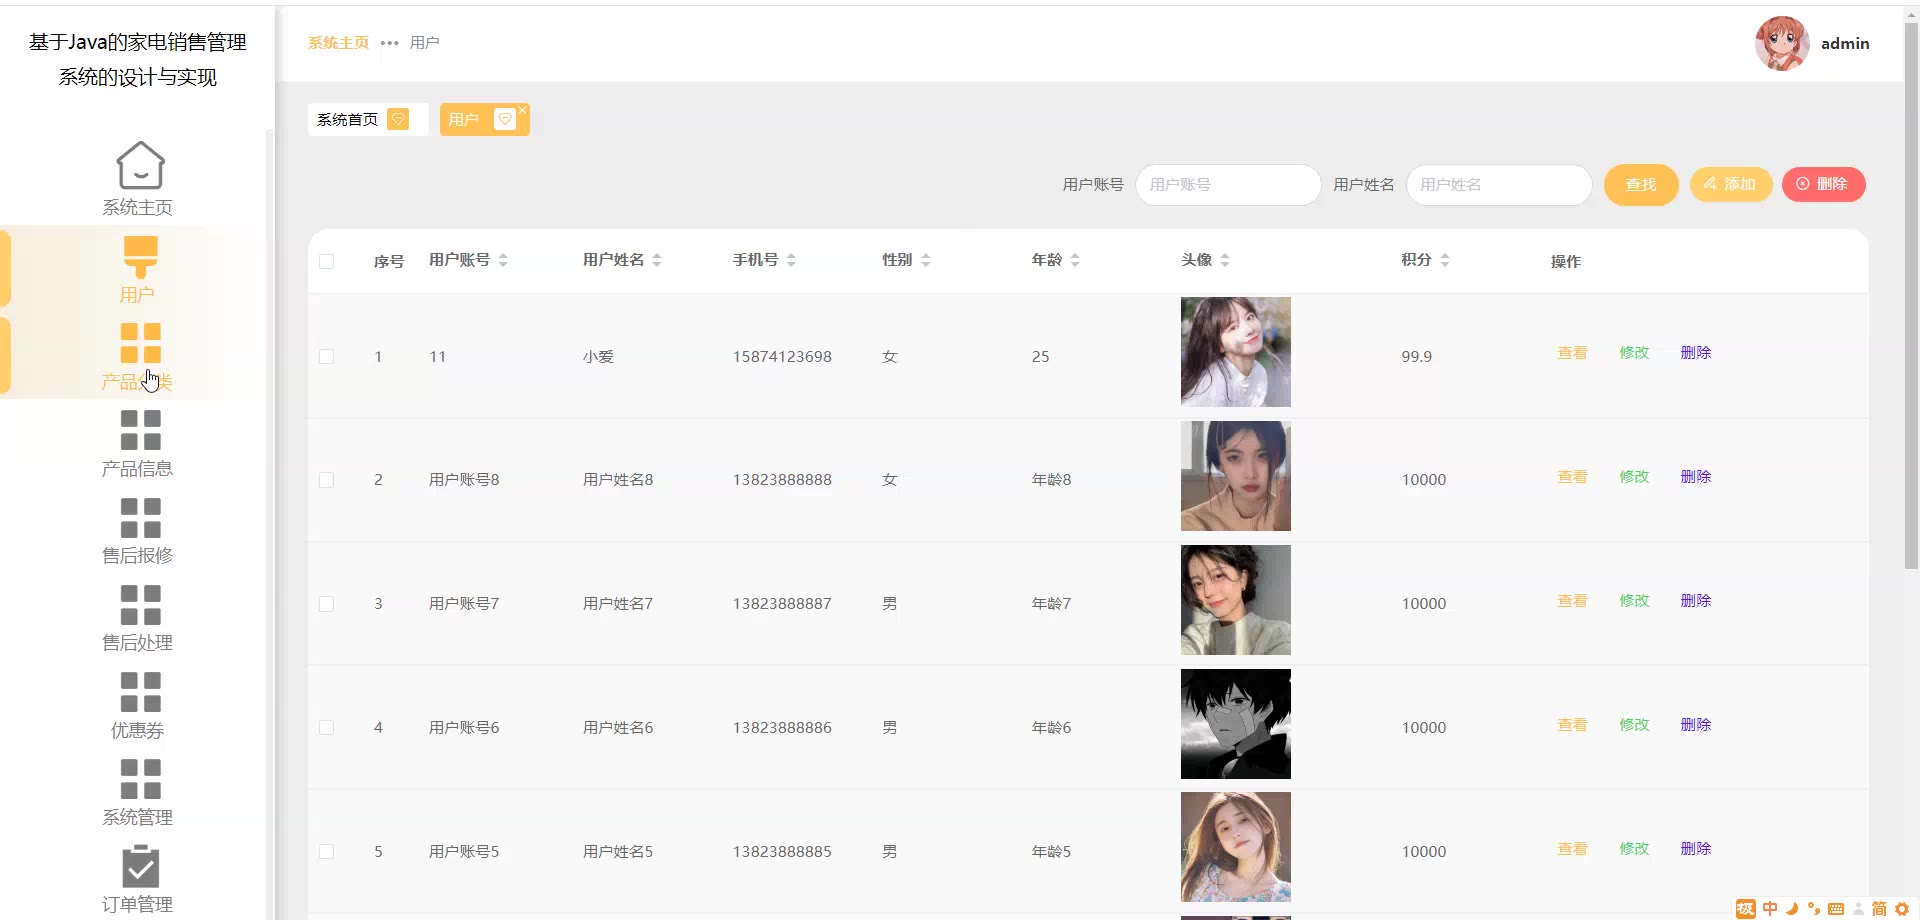The height and width of the screenshot is (920, 1920).
Task: Open the 产品信息 grid icon
Action: pos(140,430)
